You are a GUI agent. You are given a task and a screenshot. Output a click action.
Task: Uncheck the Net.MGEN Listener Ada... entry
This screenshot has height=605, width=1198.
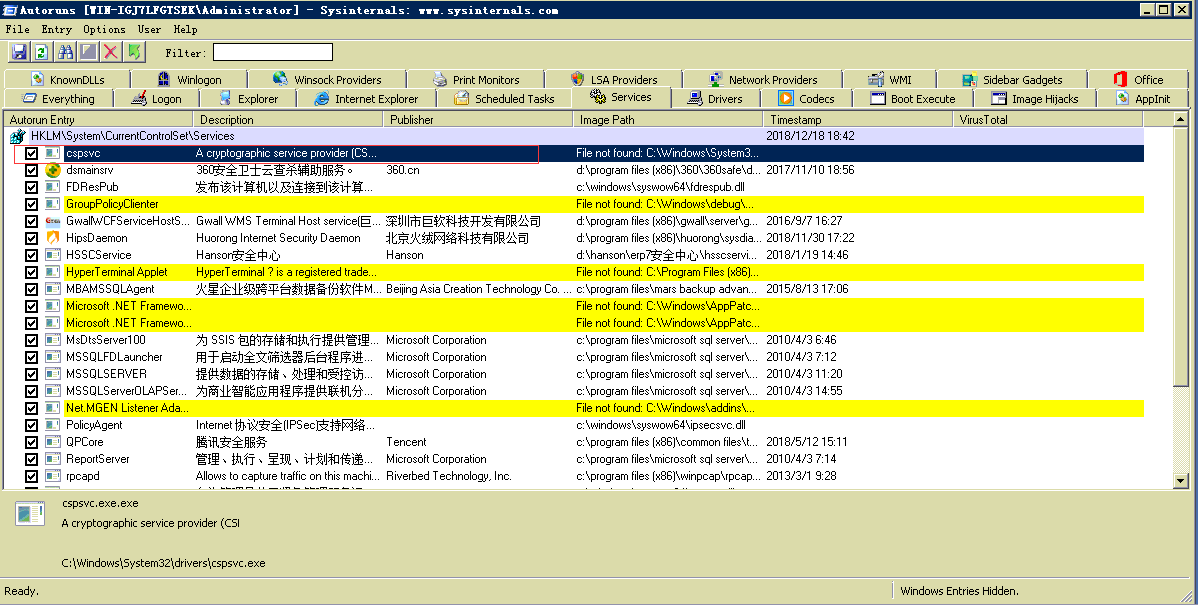point(31,408)
